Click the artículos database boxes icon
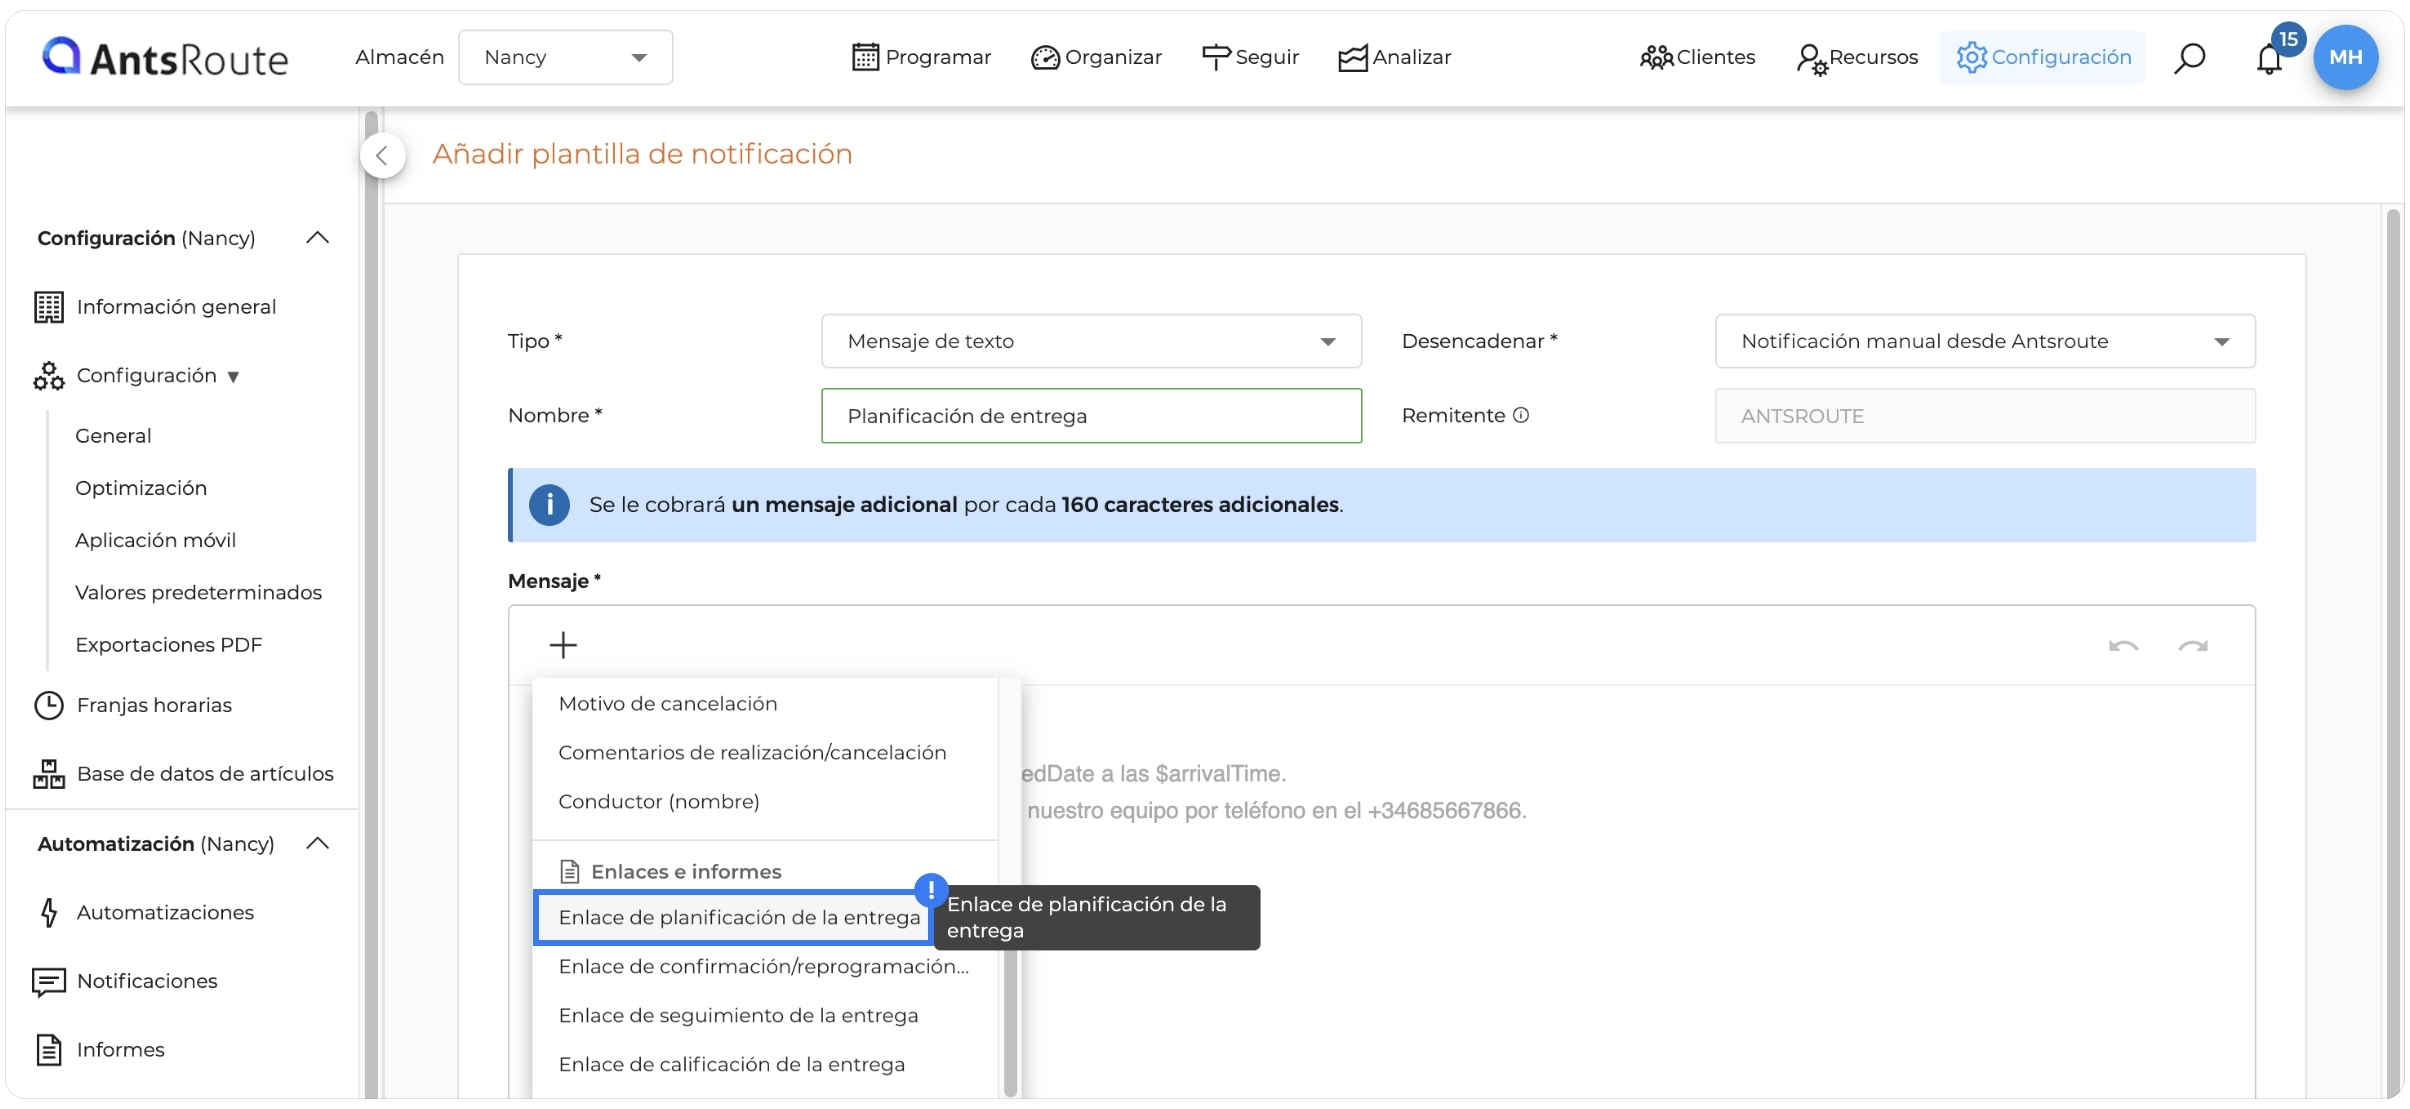This screenshot has height=1109, width=2410. 48,773
